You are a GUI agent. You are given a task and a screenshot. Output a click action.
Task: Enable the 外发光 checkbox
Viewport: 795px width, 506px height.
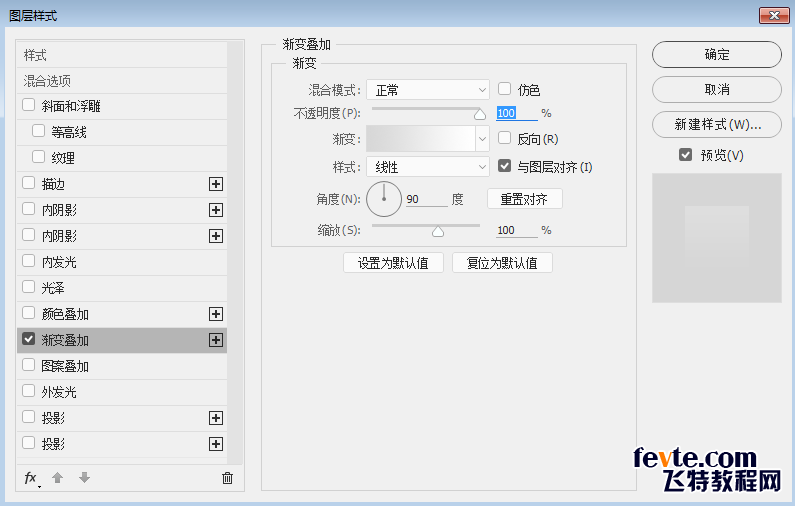click(28, 391)
